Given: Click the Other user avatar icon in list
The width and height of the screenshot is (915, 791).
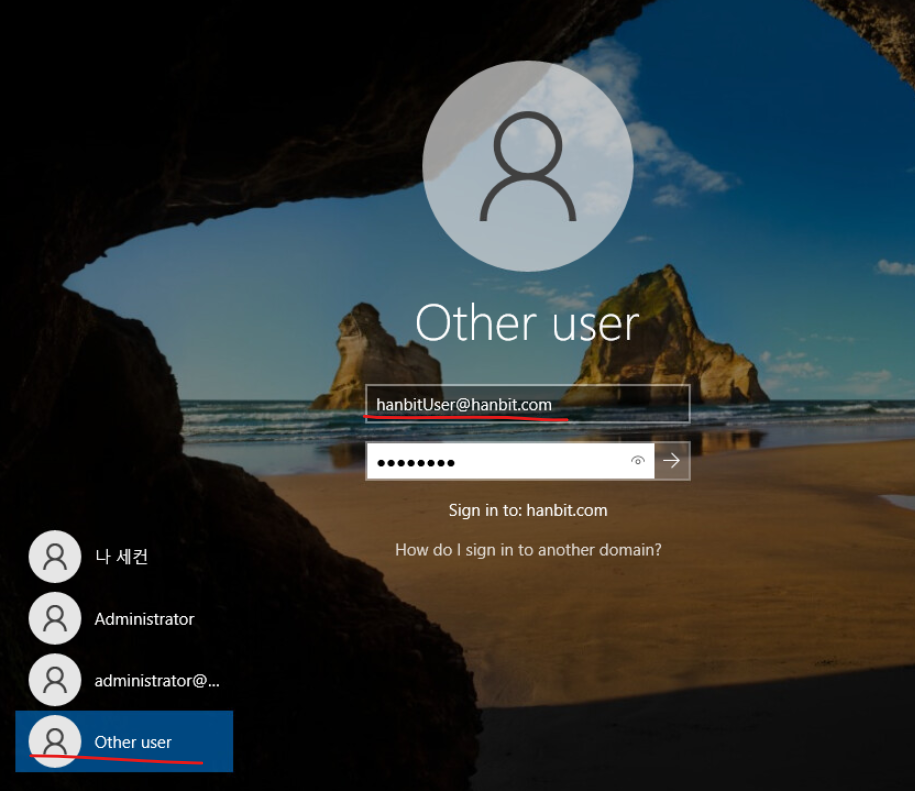Looking at the screenshot, I should tap(55, 741).
